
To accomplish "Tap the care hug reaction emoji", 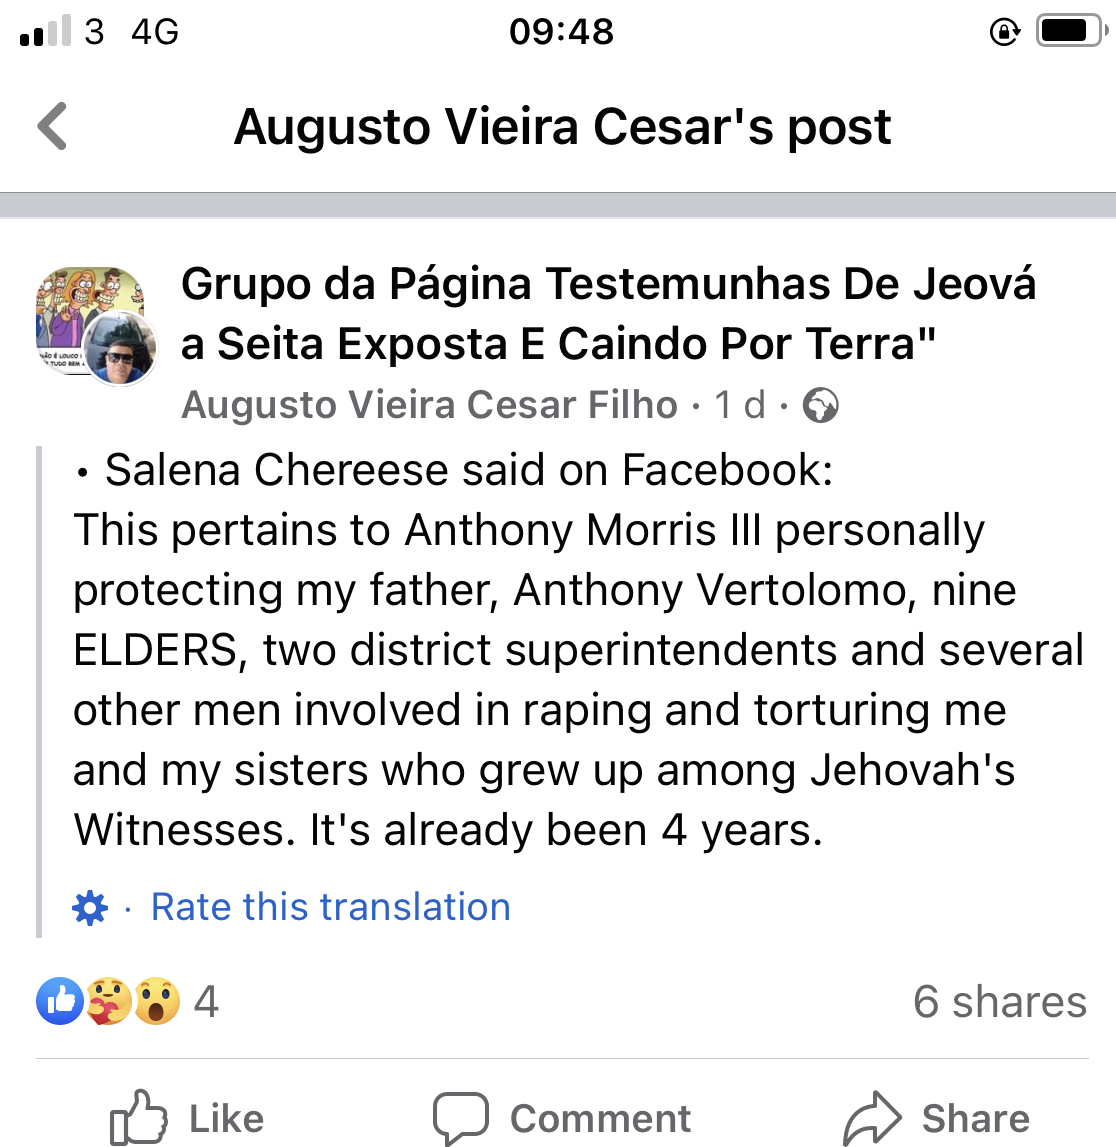I will pyautogui.click(x=108, y=1001).
